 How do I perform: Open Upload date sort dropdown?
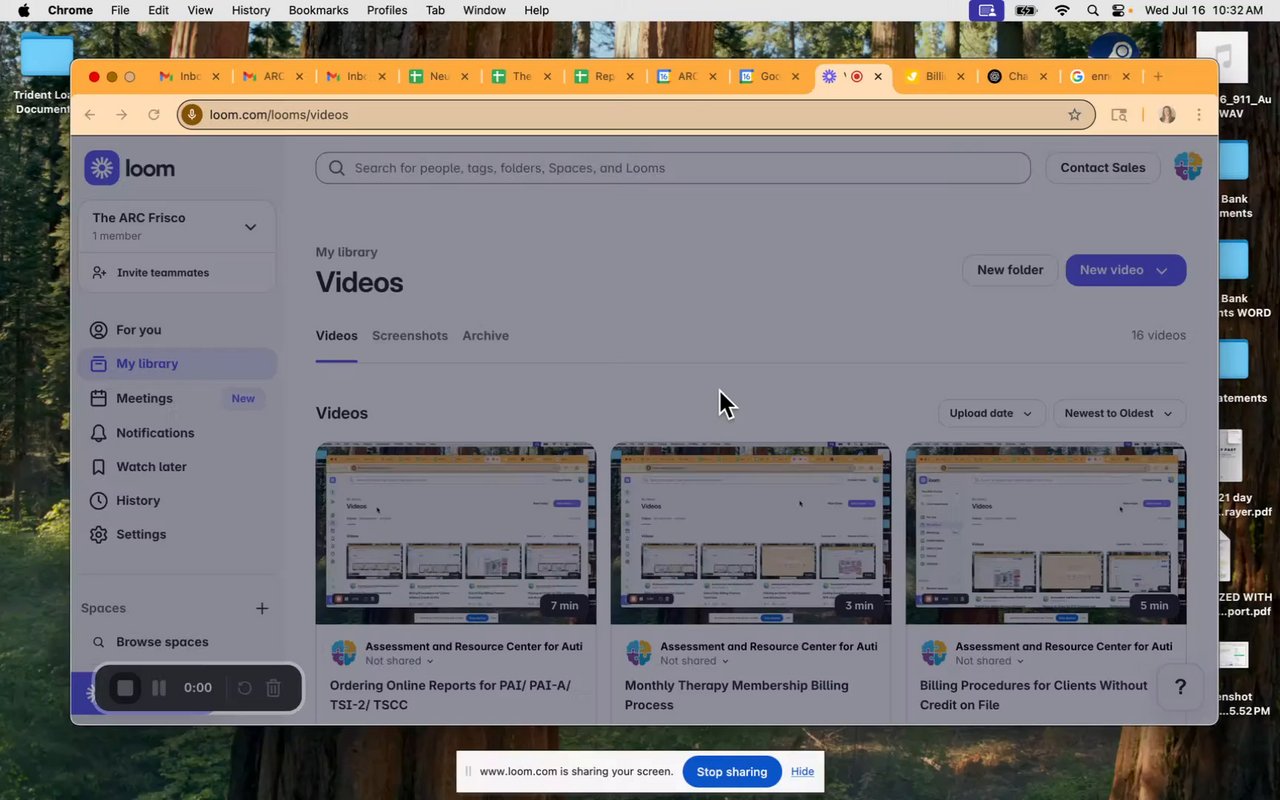991,413
